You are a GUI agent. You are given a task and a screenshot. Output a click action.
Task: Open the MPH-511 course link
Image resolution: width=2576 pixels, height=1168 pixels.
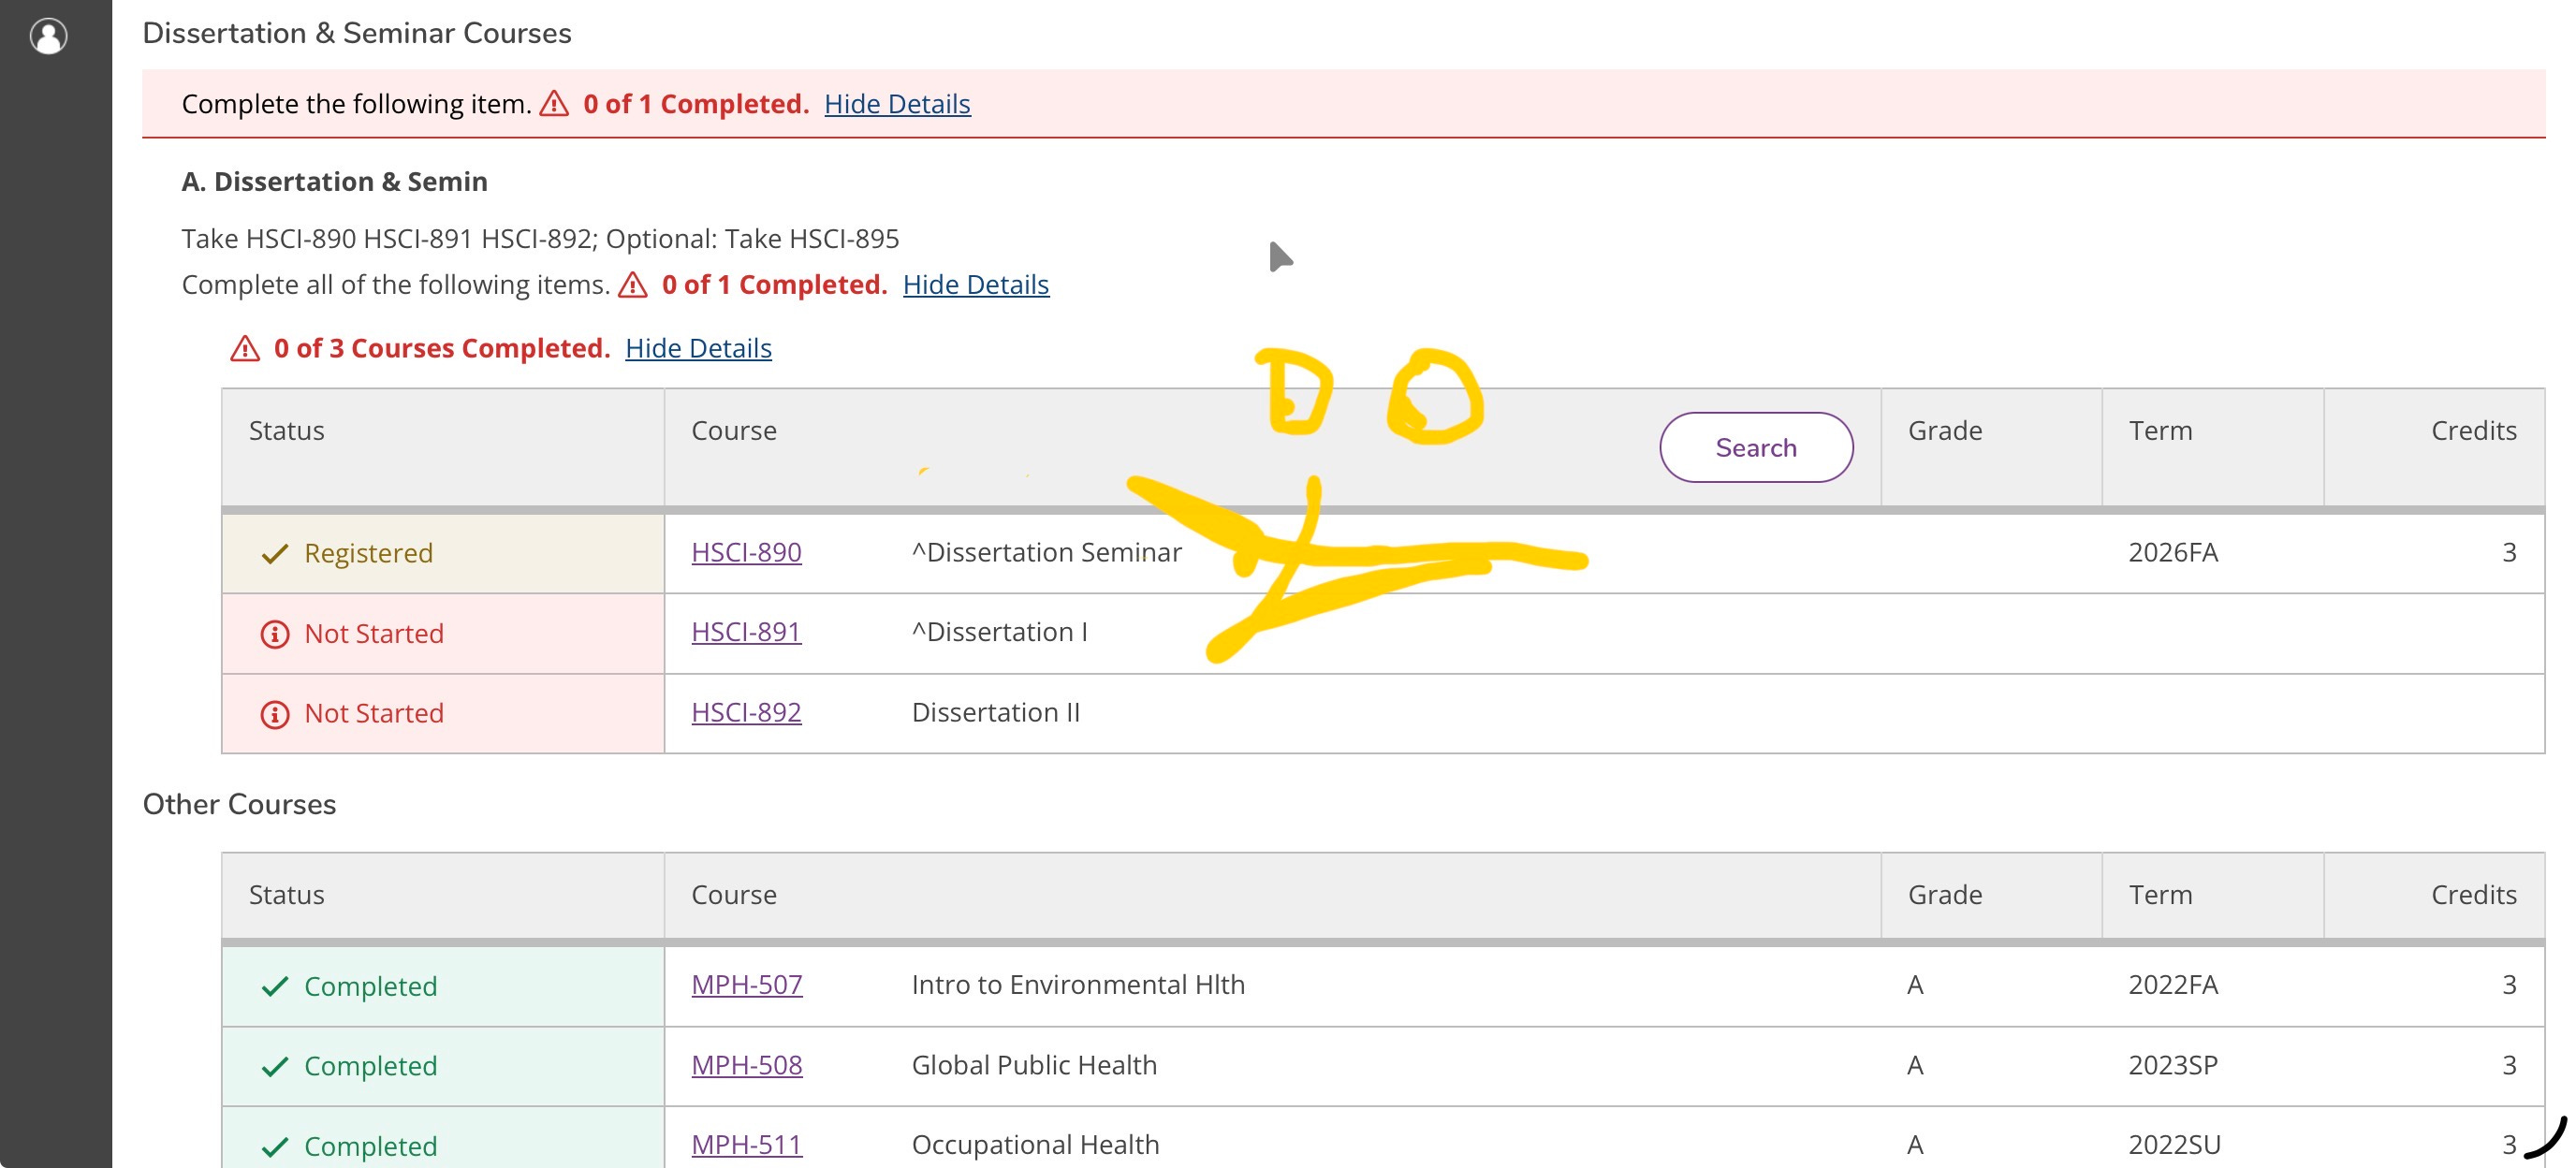[x=747, y=1145]
